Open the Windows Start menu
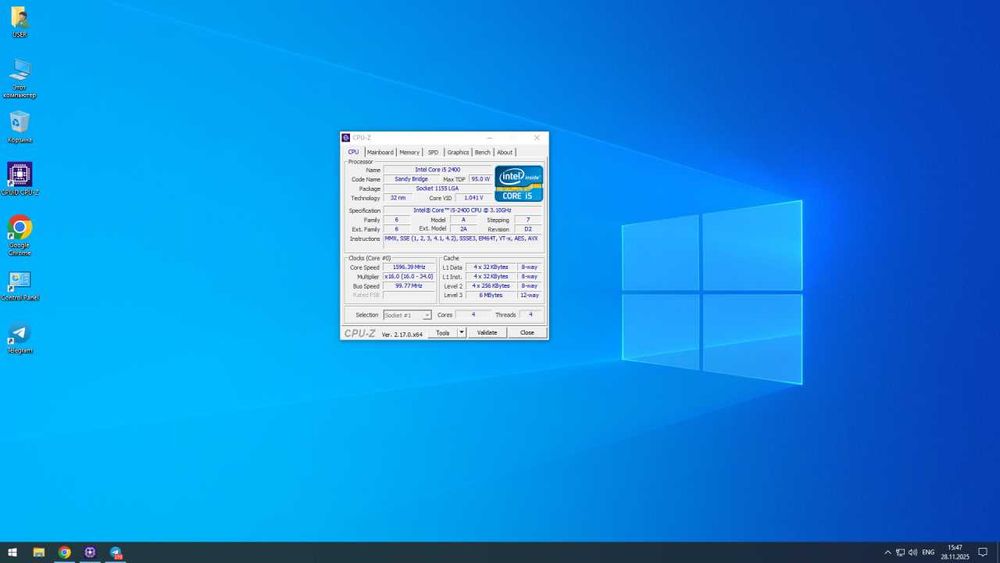This screenshot has height=563, width=1000. click(13, 552)
